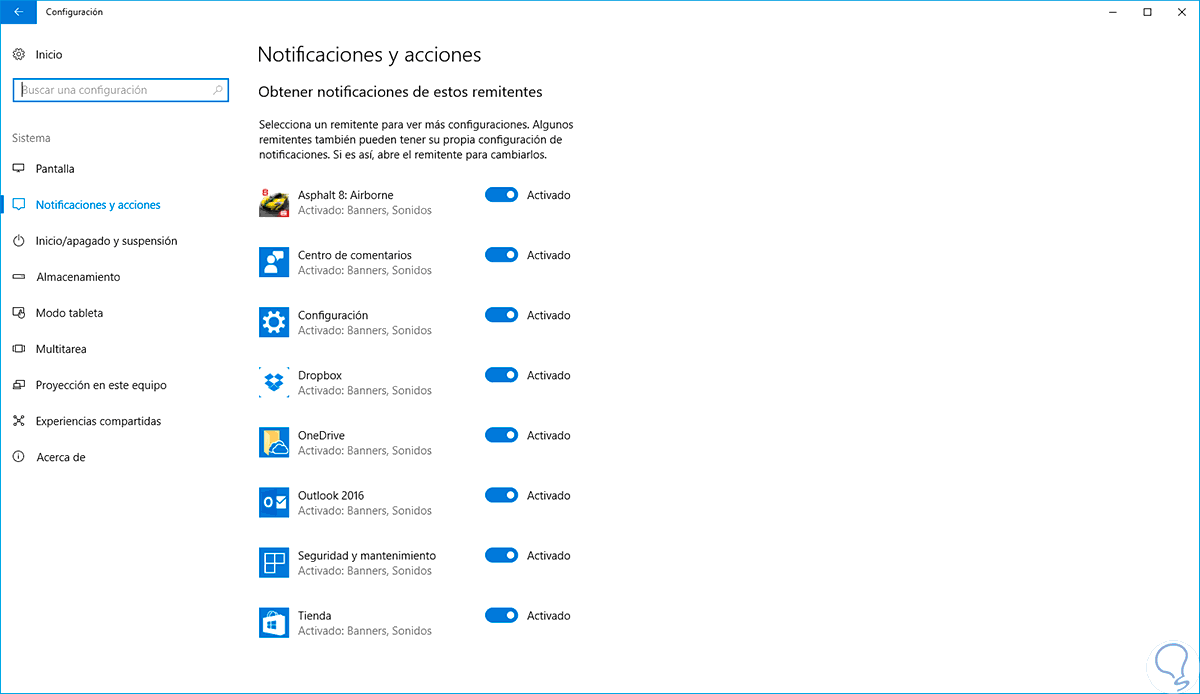Click the Seguridad y mantenimiento icon
Screen dimensions: 1200x694
pyautogui.click(x=274, y=563)
